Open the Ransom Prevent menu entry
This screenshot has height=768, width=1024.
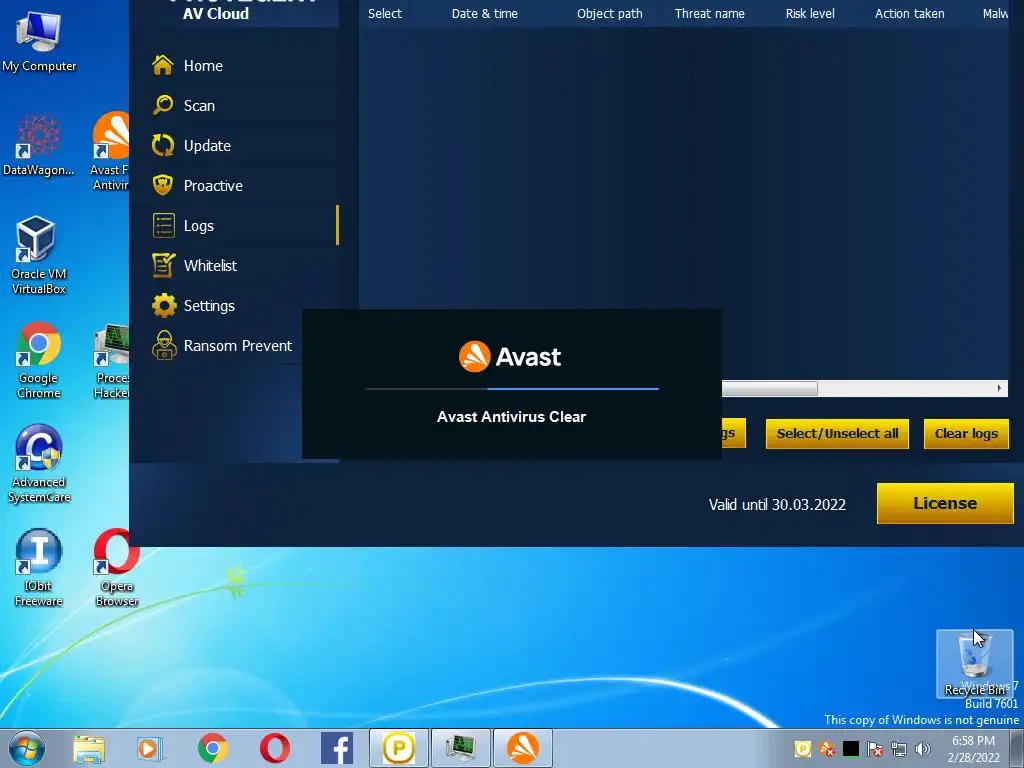238,345
